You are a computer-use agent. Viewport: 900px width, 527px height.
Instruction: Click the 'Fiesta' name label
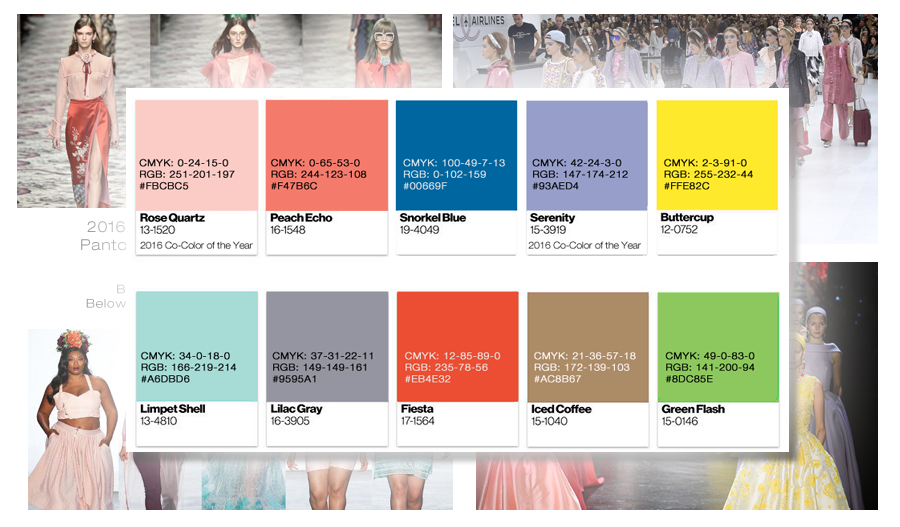point(417,409)
